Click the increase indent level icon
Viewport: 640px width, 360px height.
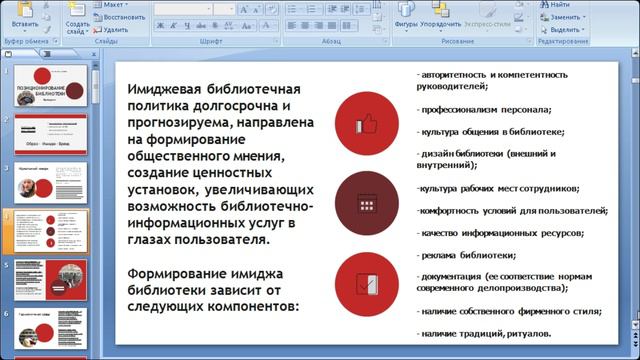344,9
